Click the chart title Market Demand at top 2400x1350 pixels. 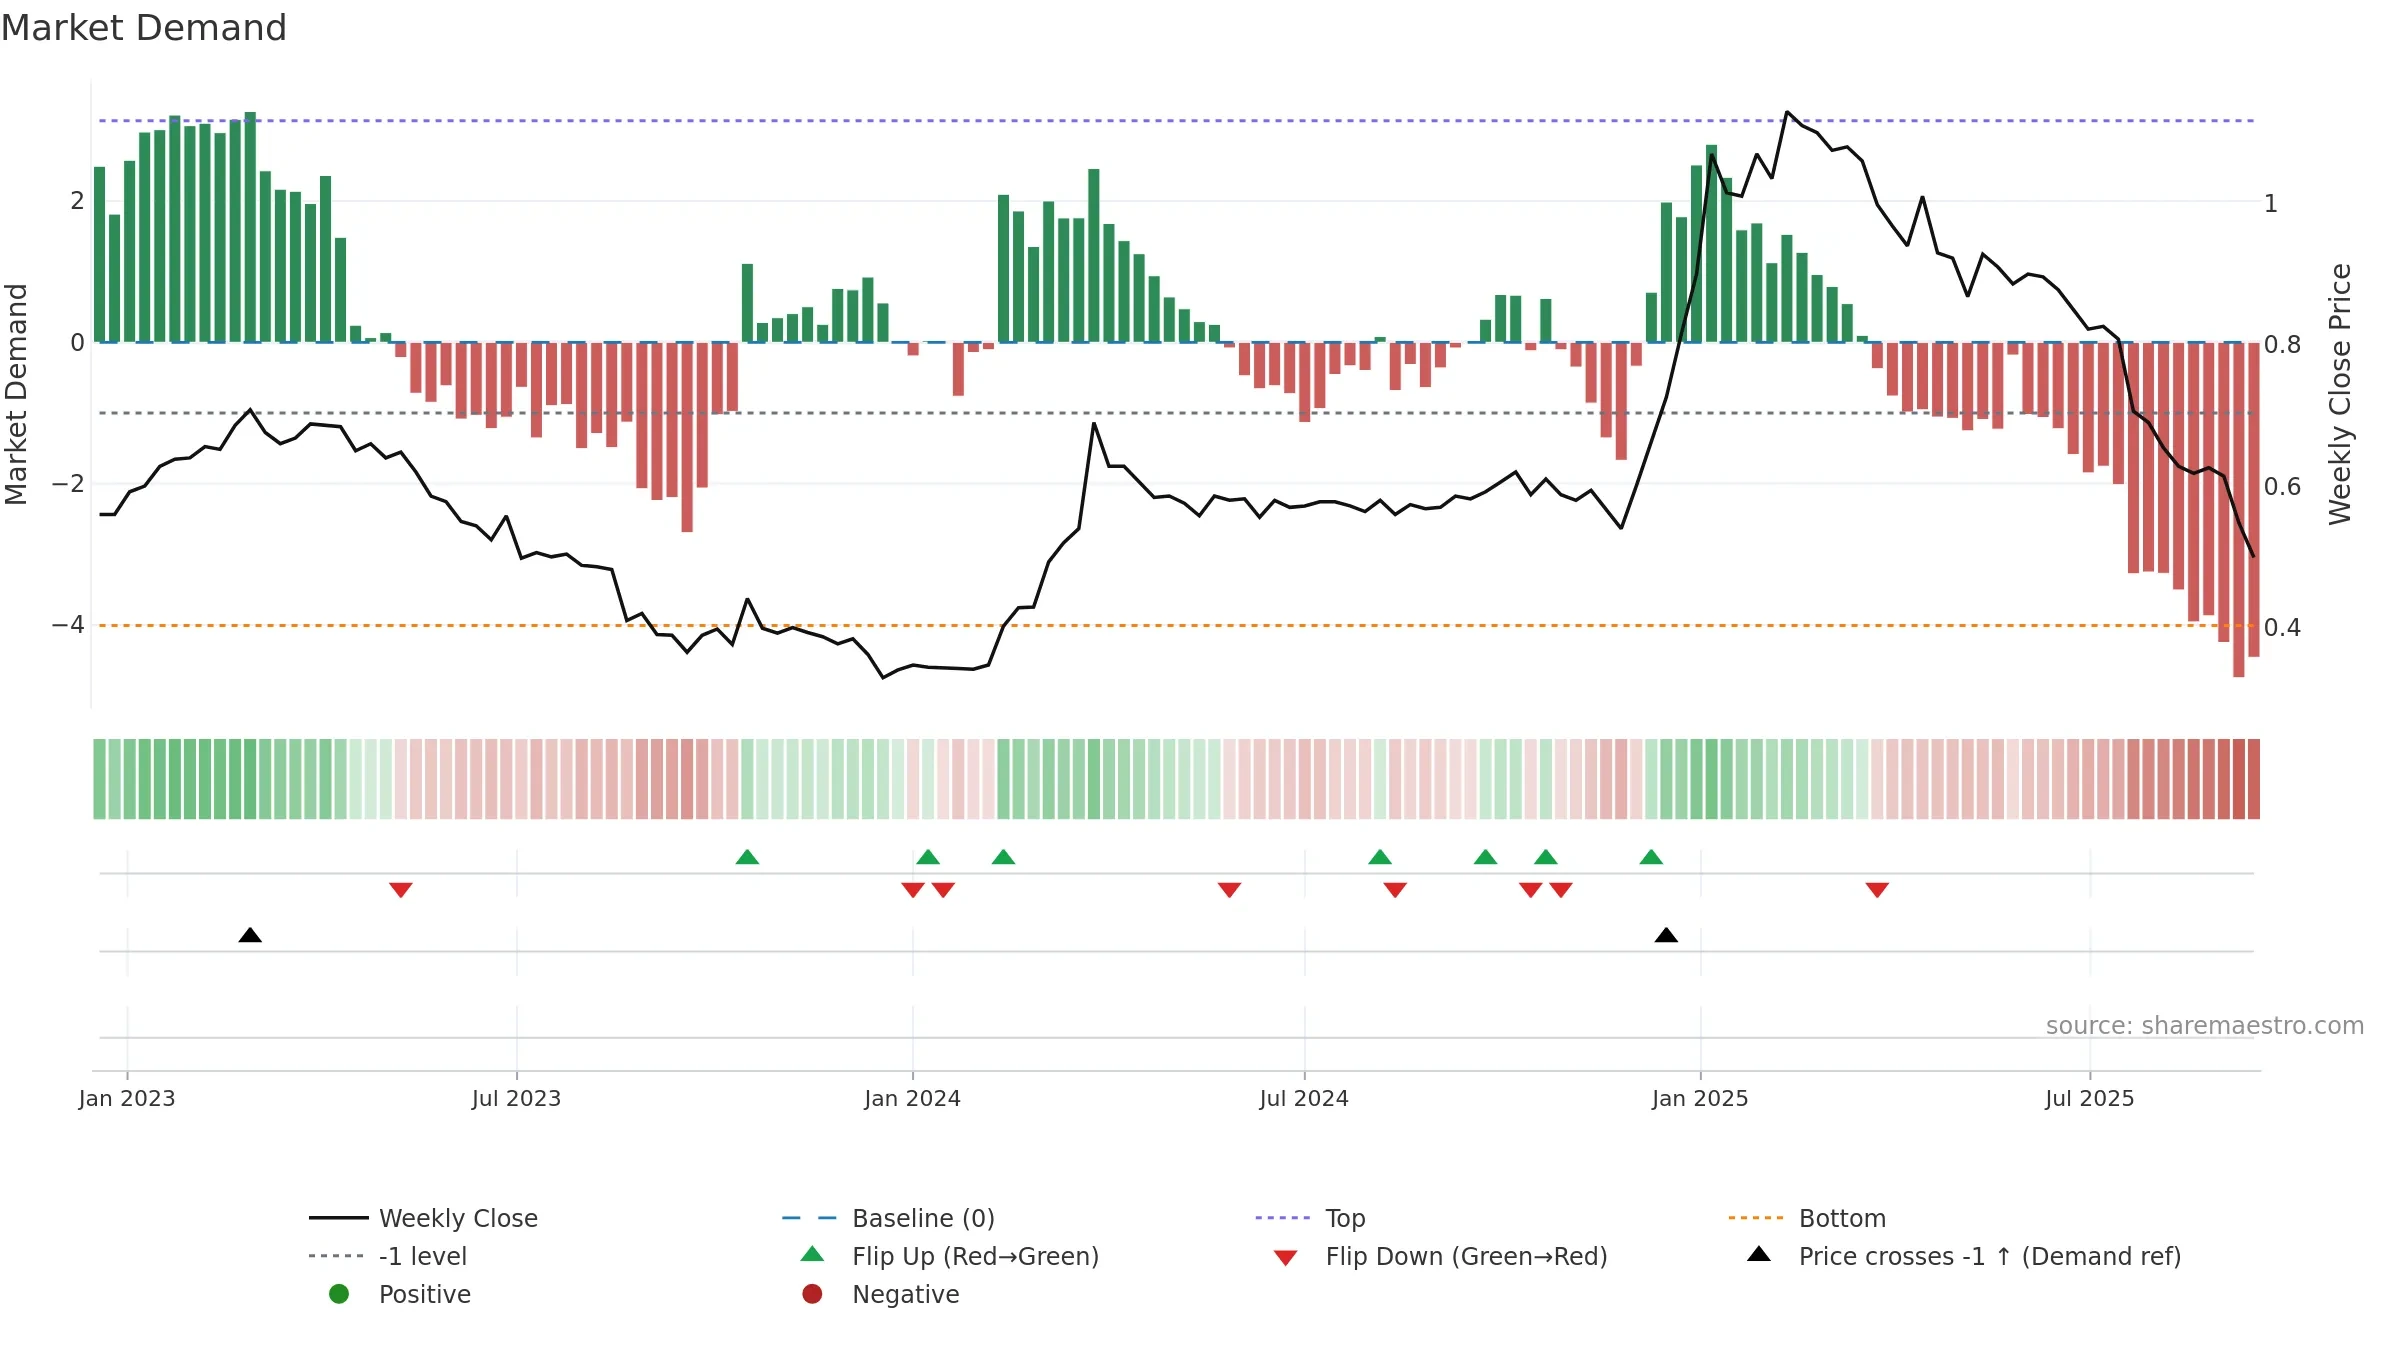coord(144,28)
